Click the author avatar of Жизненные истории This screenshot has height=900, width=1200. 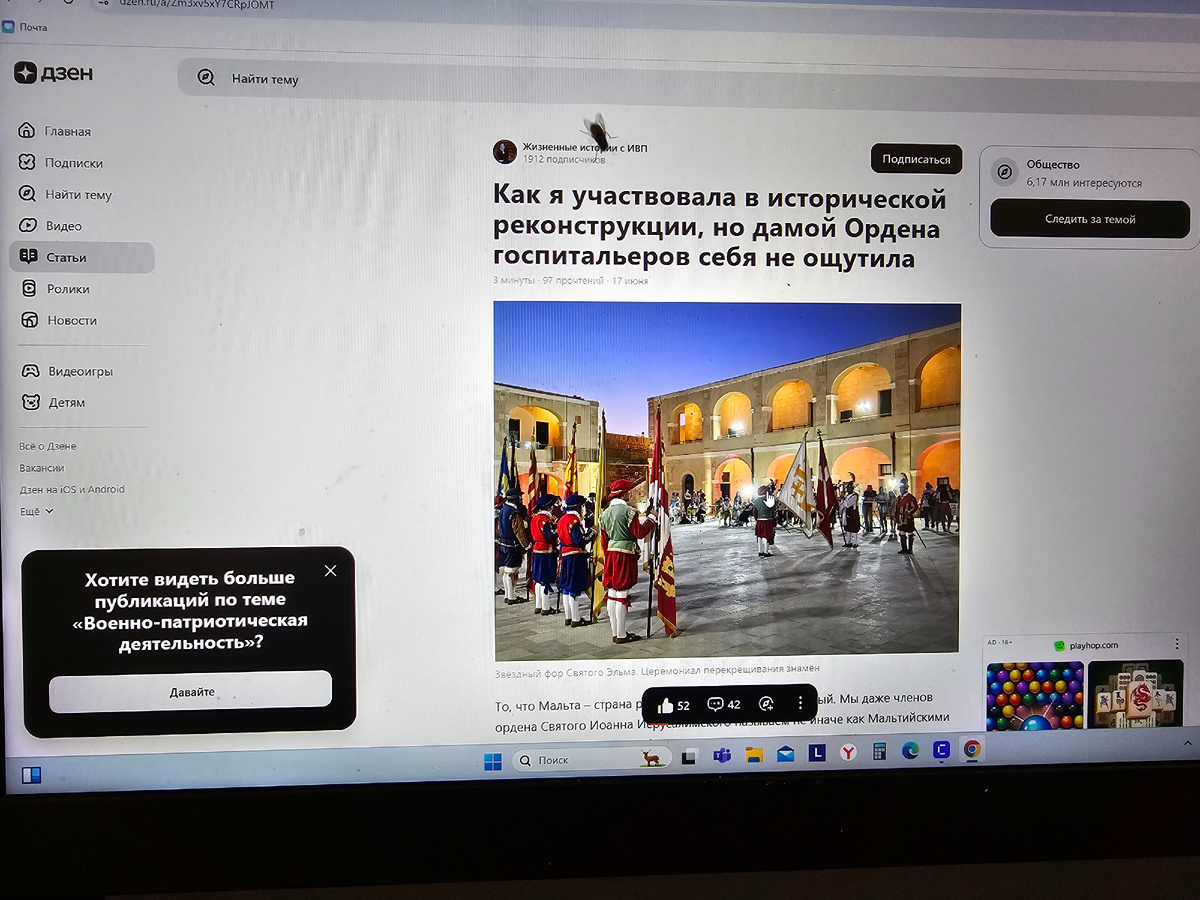[505, 152]
